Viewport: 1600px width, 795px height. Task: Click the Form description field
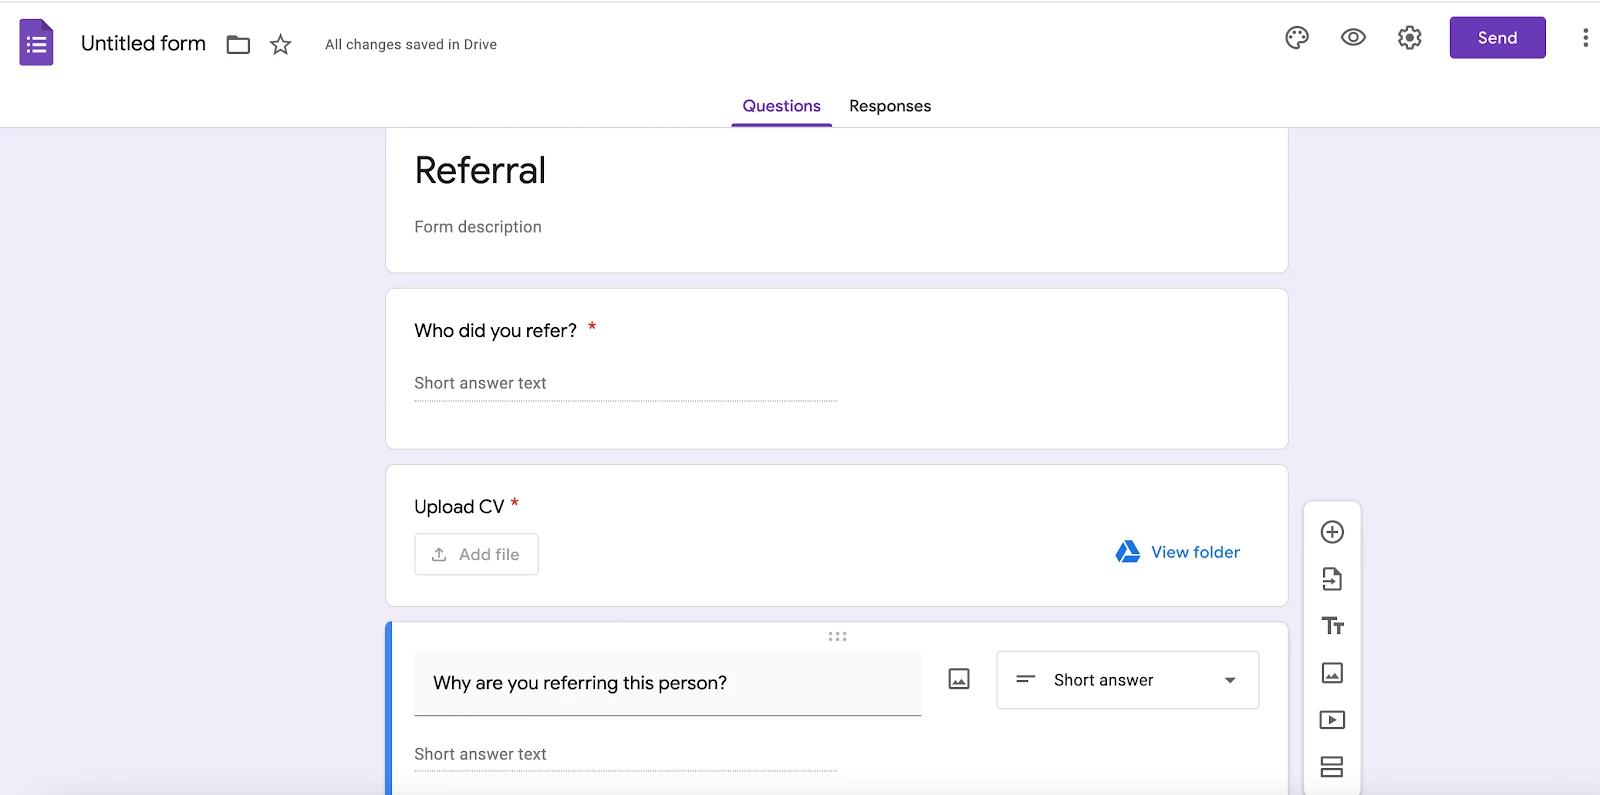coord(478,227)
